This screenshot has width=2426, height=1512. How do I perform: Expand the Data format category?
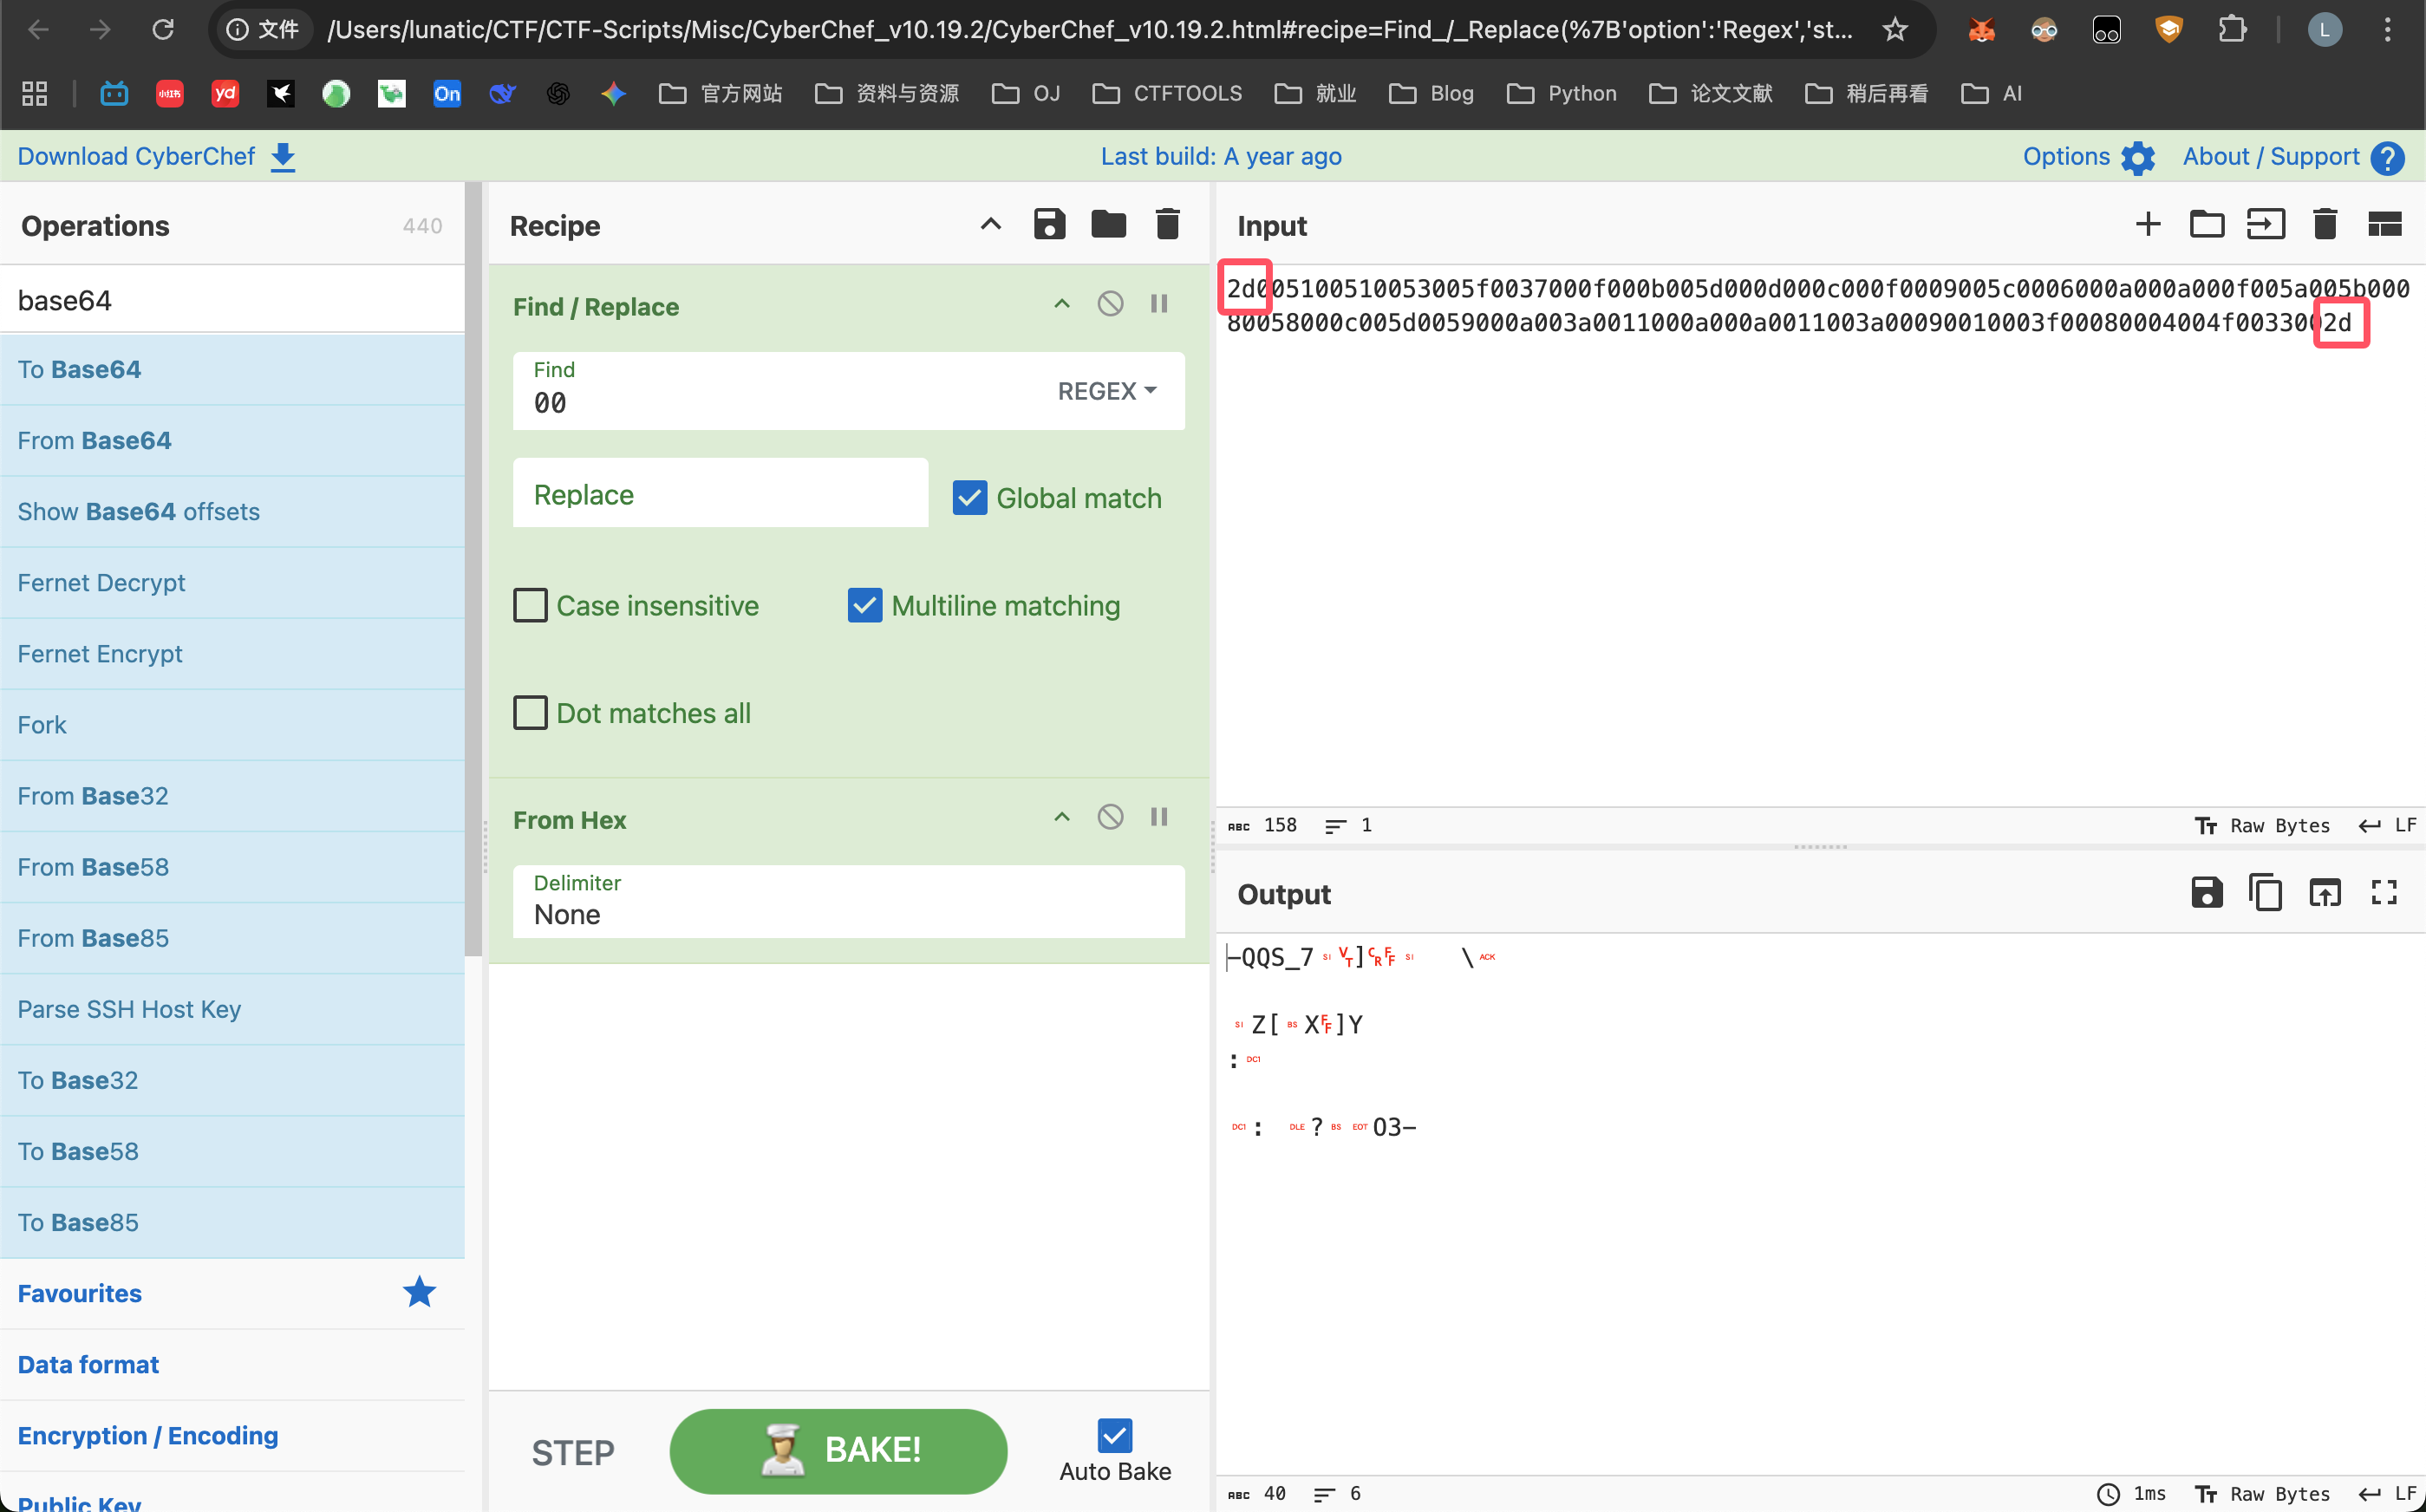coord(232,1364)
